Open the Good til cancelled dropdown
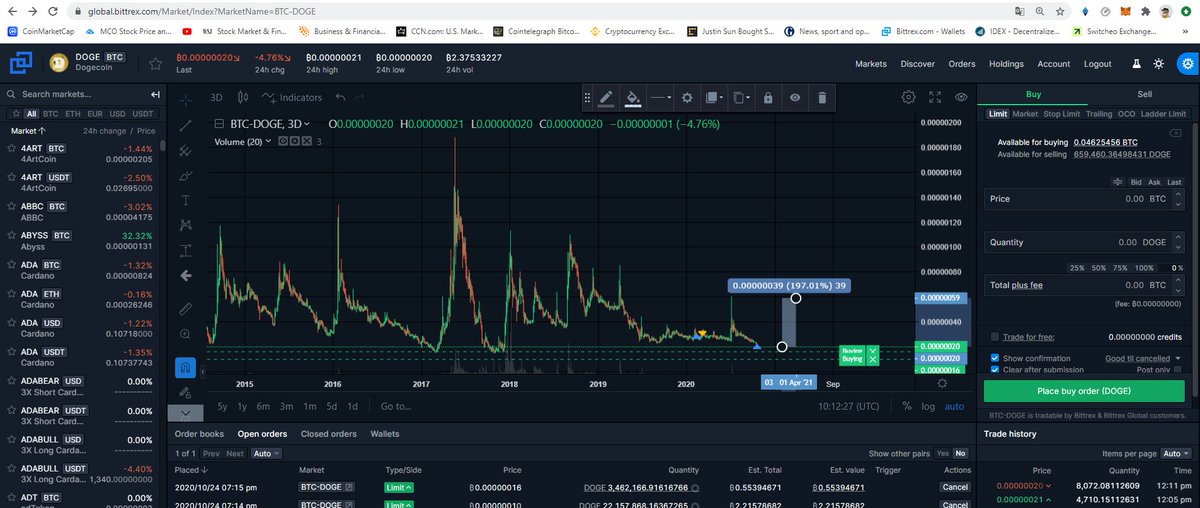 coord(1143,358)
